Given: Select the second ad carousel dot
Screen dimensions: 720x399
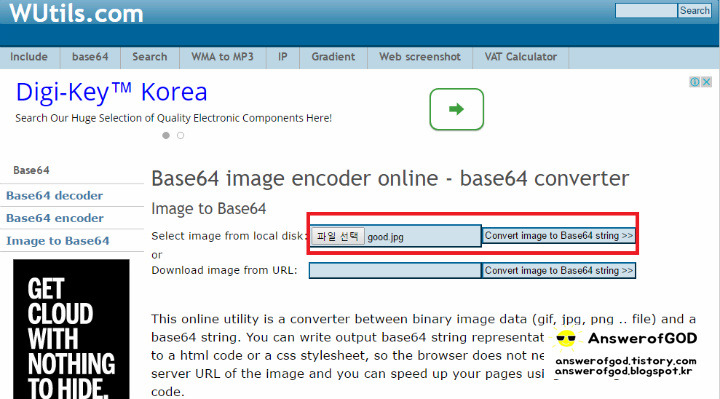Looking at the screenshot, I should coord(180,135).
